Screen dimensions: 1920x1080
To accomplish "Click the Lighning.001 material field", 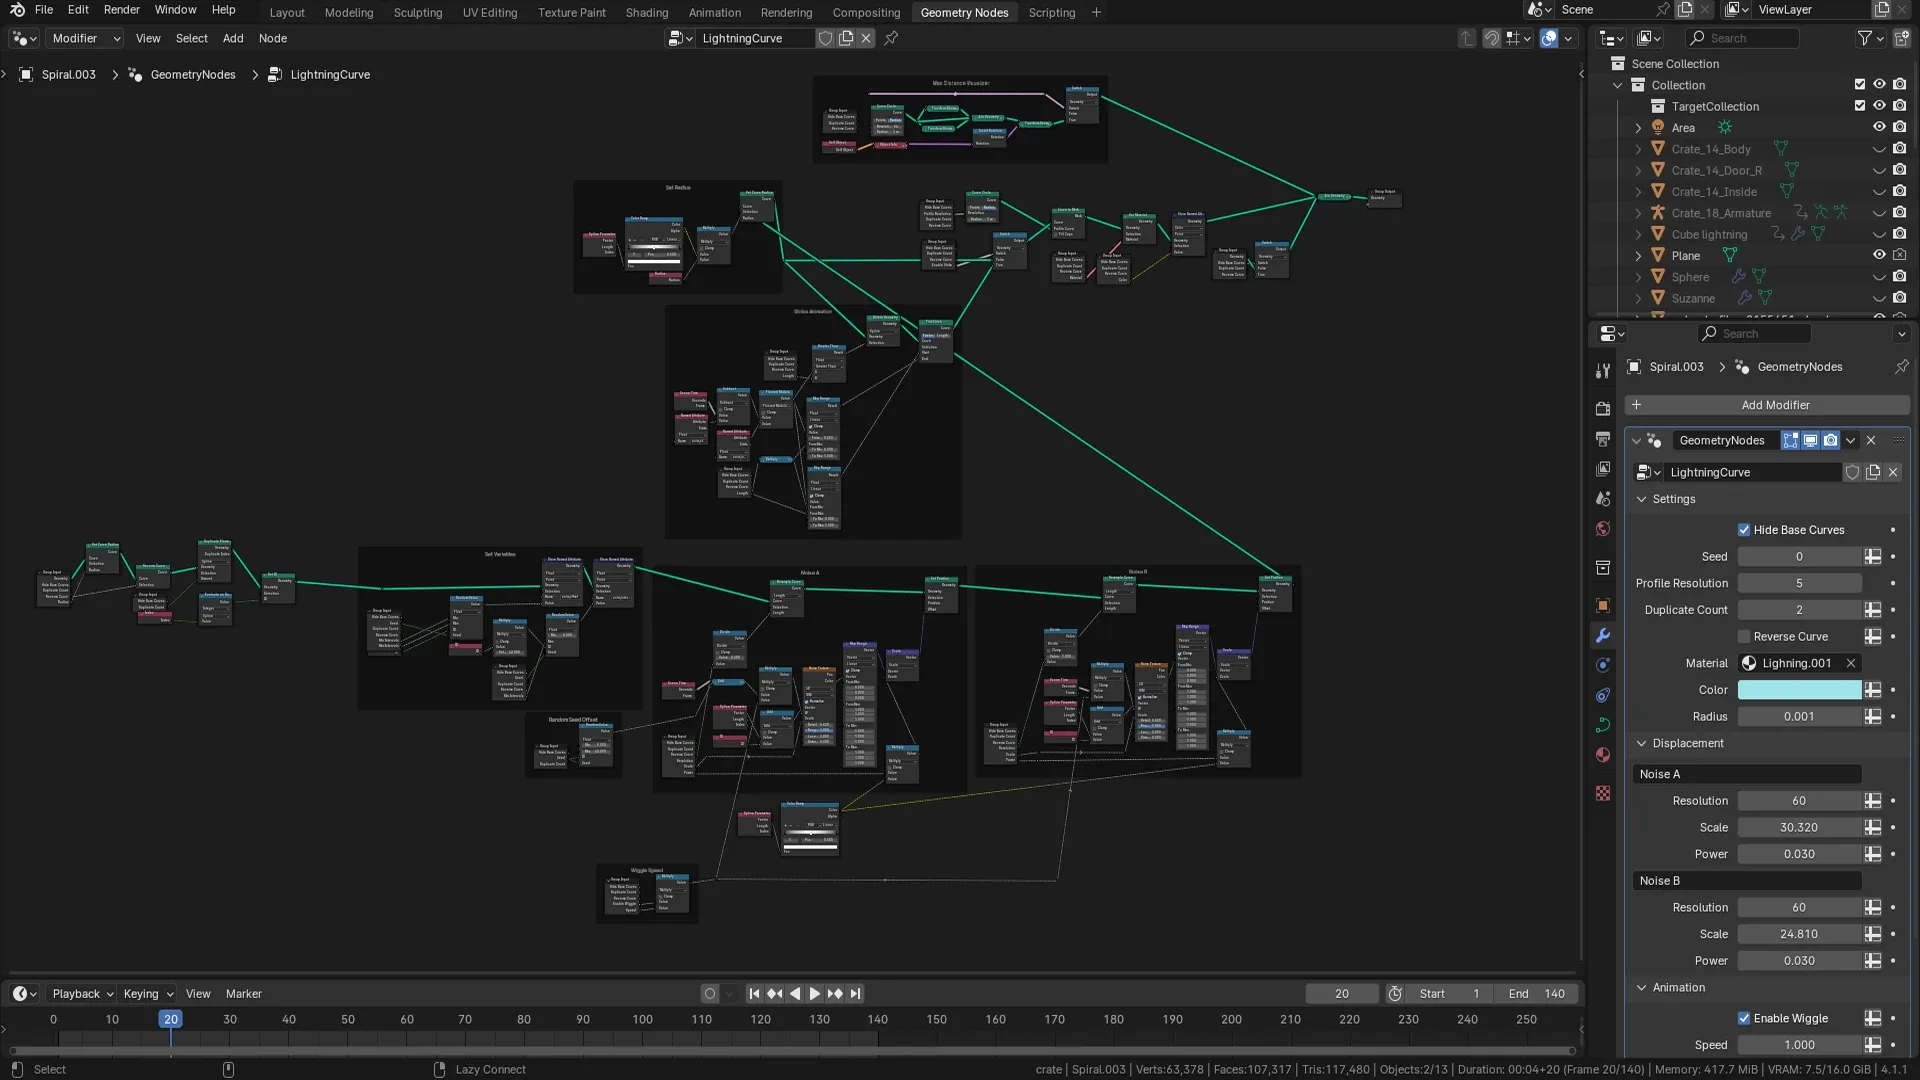I will coord(1795,663).
